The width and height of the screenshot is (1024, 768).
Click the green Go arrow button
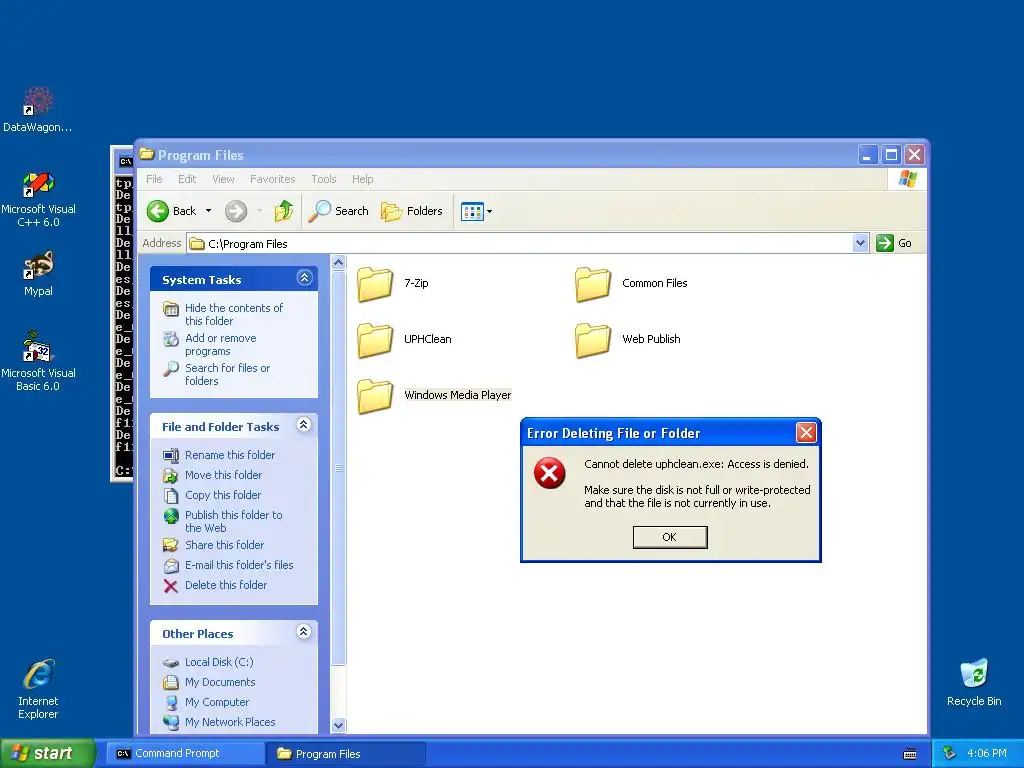pyautogui.click(x=885, y=243)
